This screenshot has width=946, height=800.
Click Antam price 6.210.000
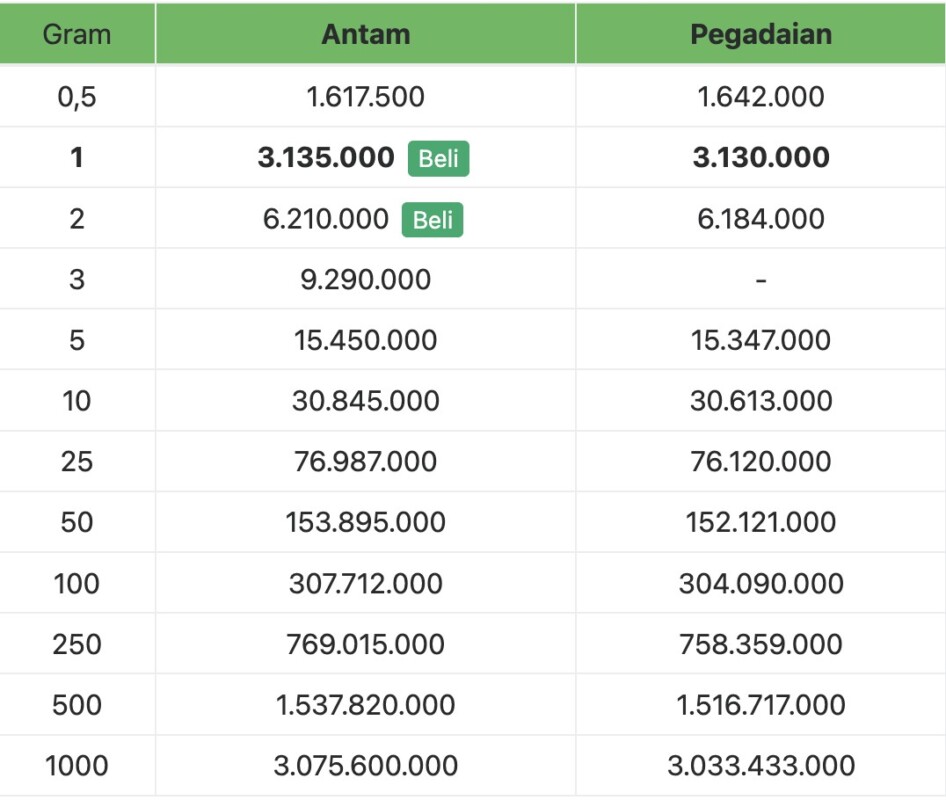click(326, 219)
